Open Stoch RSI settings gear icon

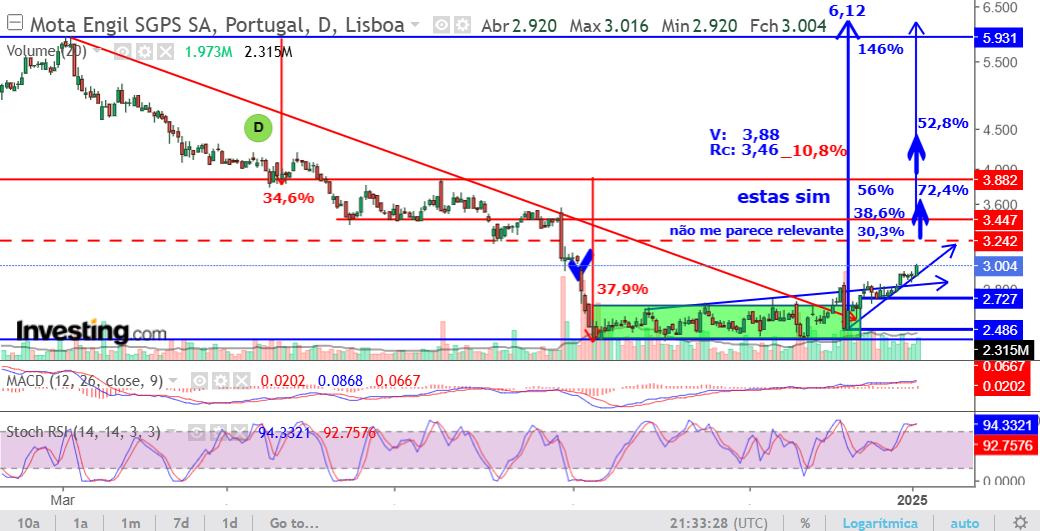218,433
